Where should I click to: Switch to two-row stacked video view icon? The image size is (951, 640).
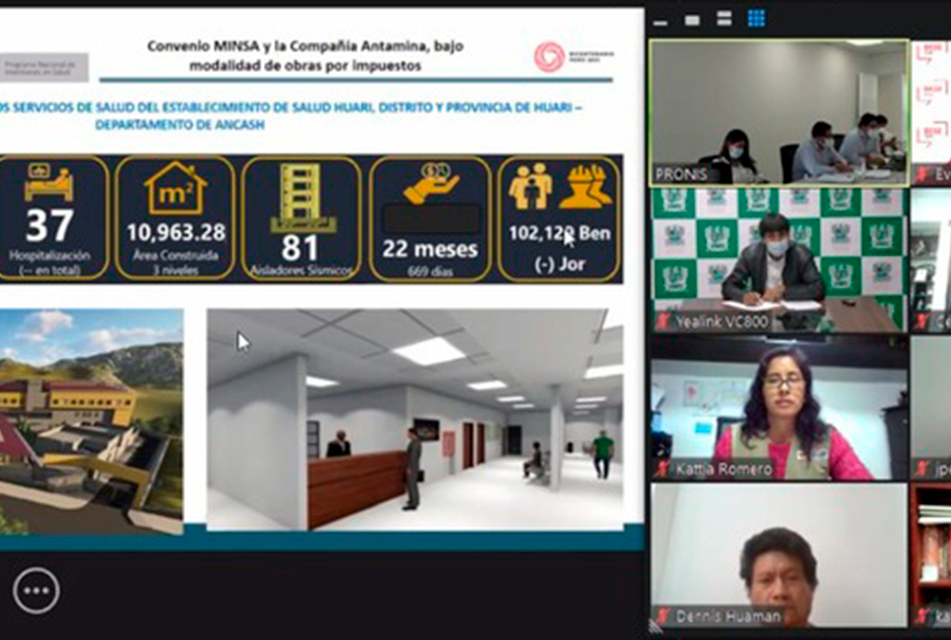tap(724, 19)
